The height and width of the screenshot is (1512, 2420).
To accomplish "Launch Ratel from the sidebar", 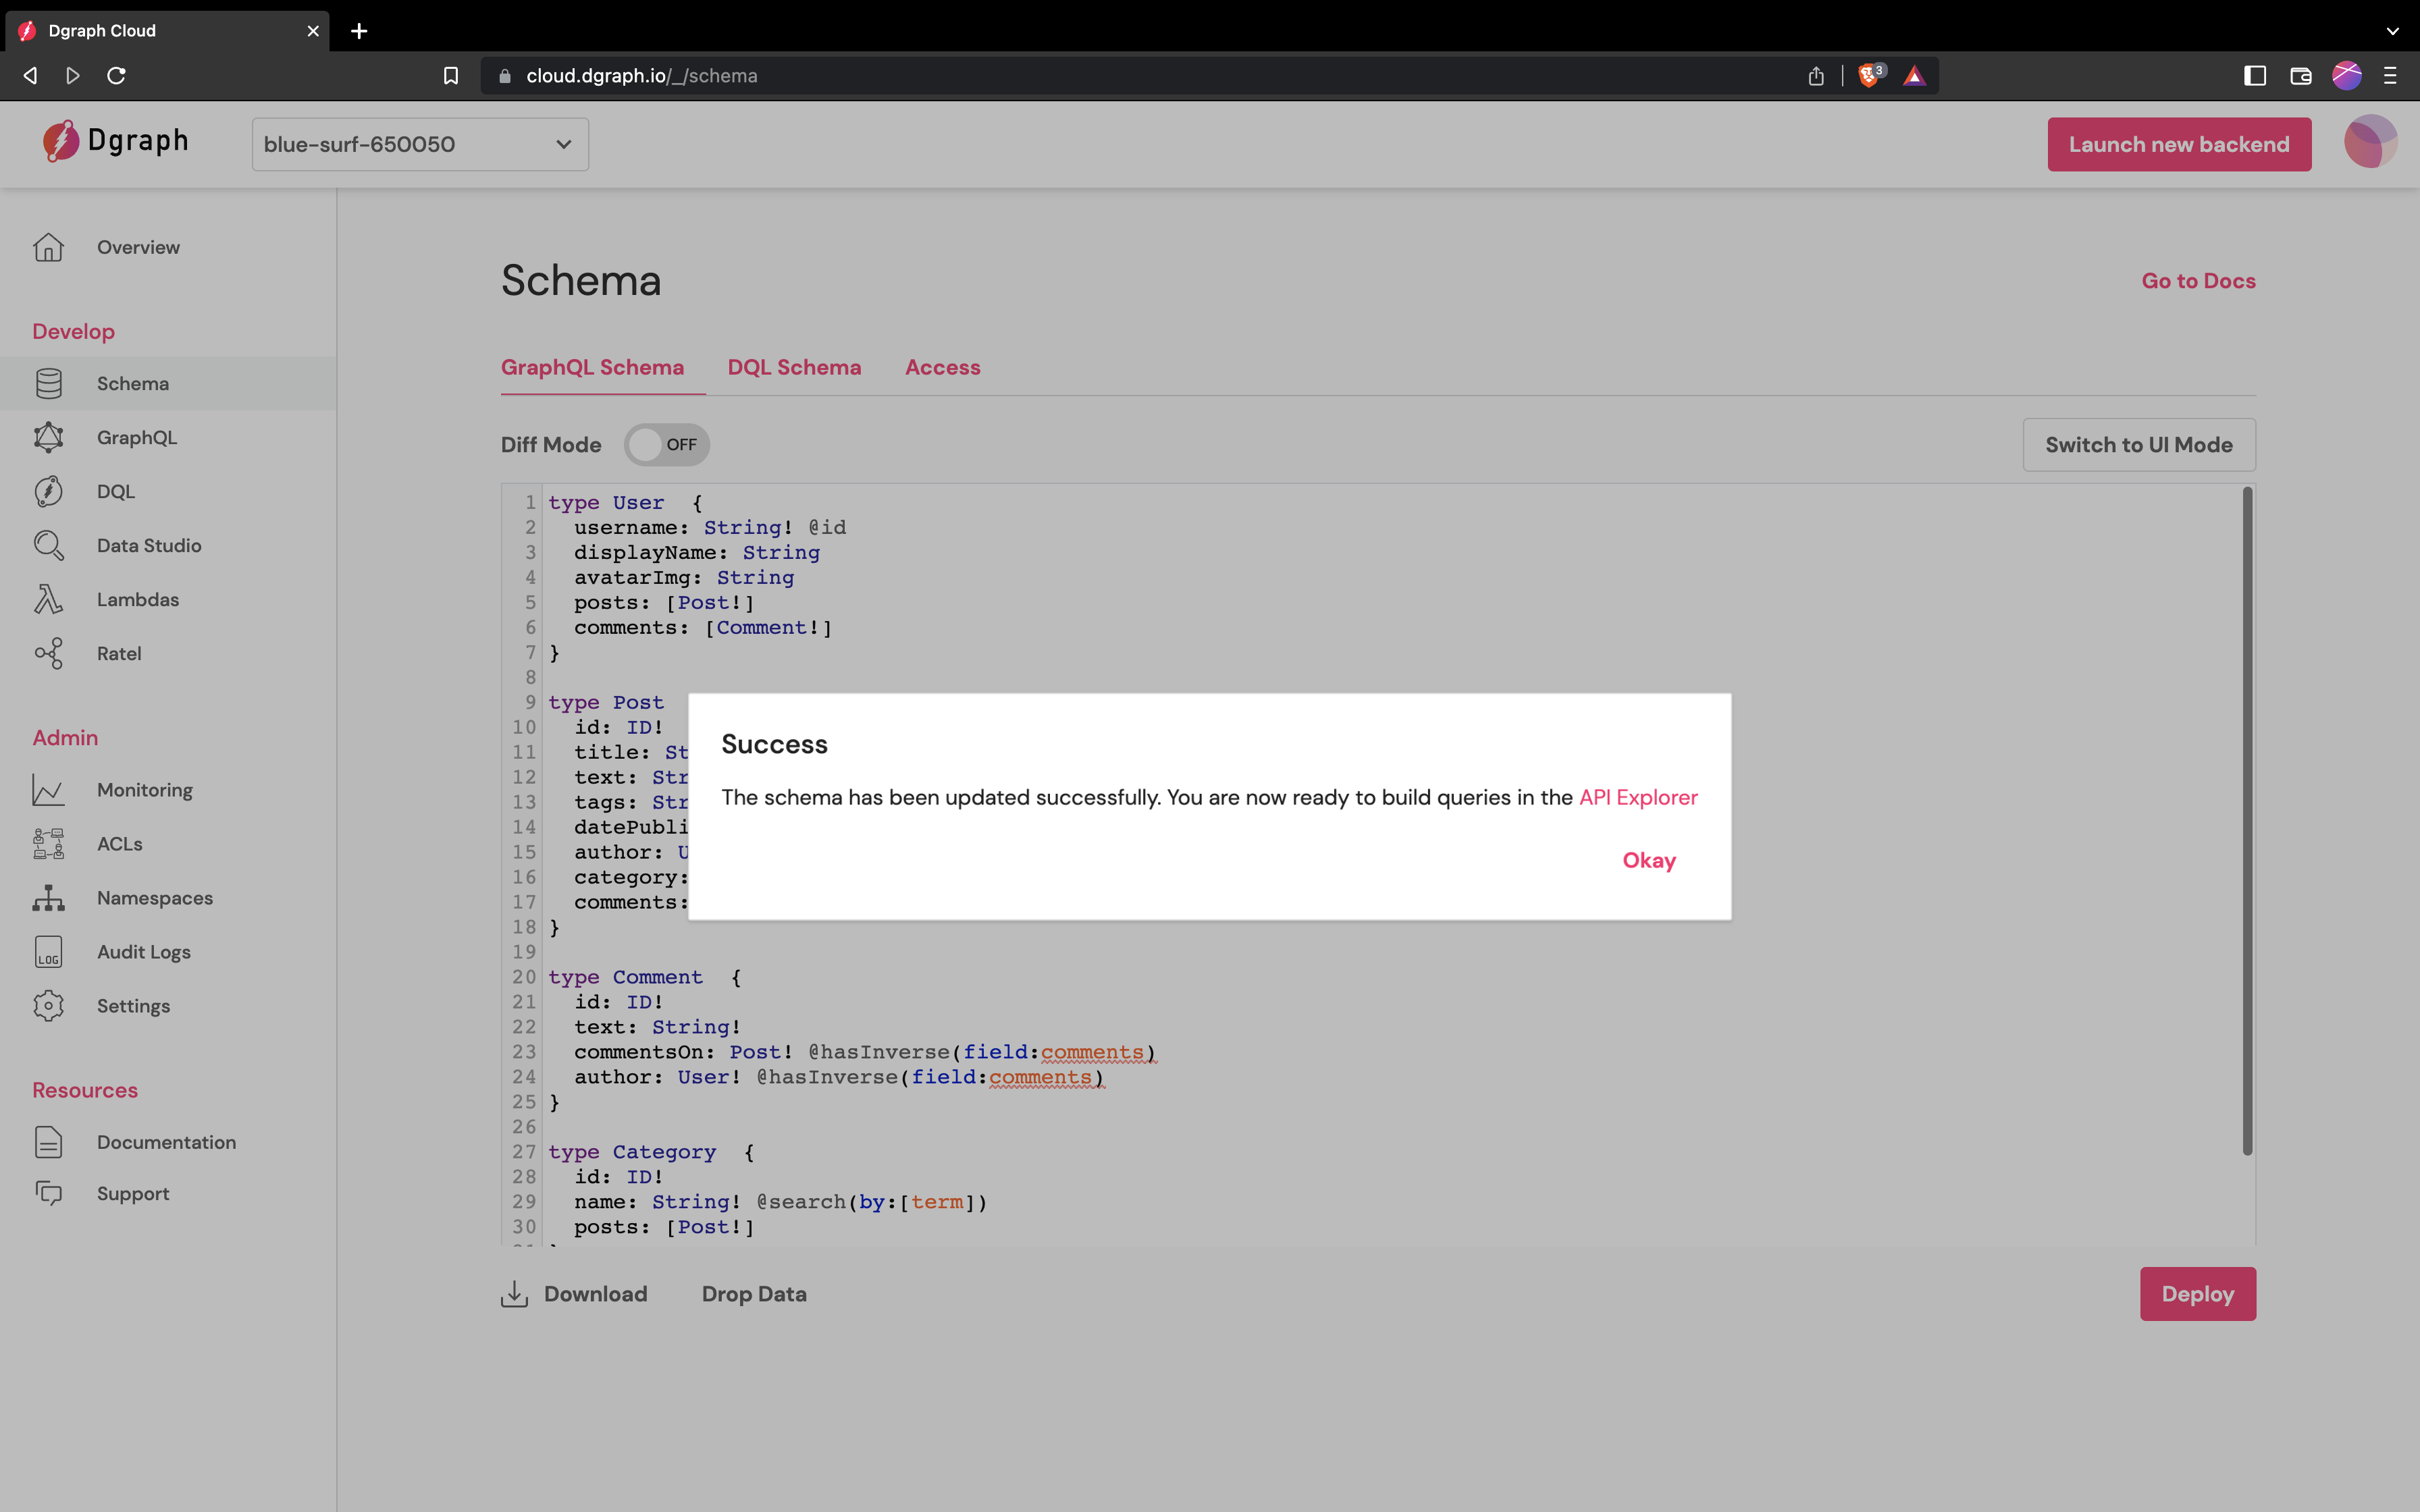I will point(119,653).
